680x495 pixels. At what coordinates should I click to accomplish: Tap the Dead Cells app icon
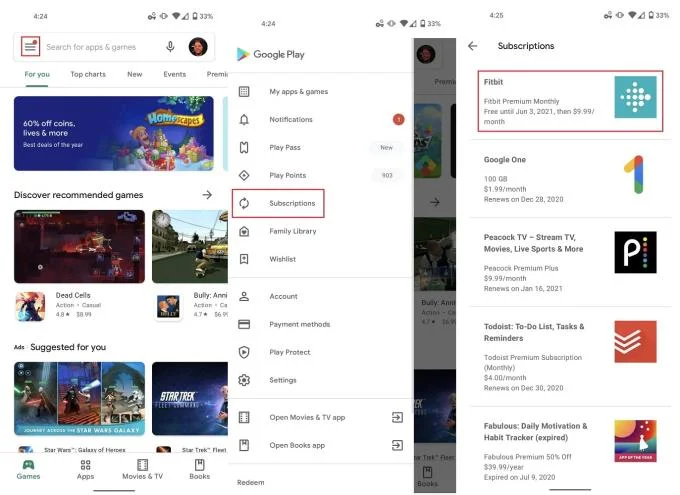pos(30,306)
